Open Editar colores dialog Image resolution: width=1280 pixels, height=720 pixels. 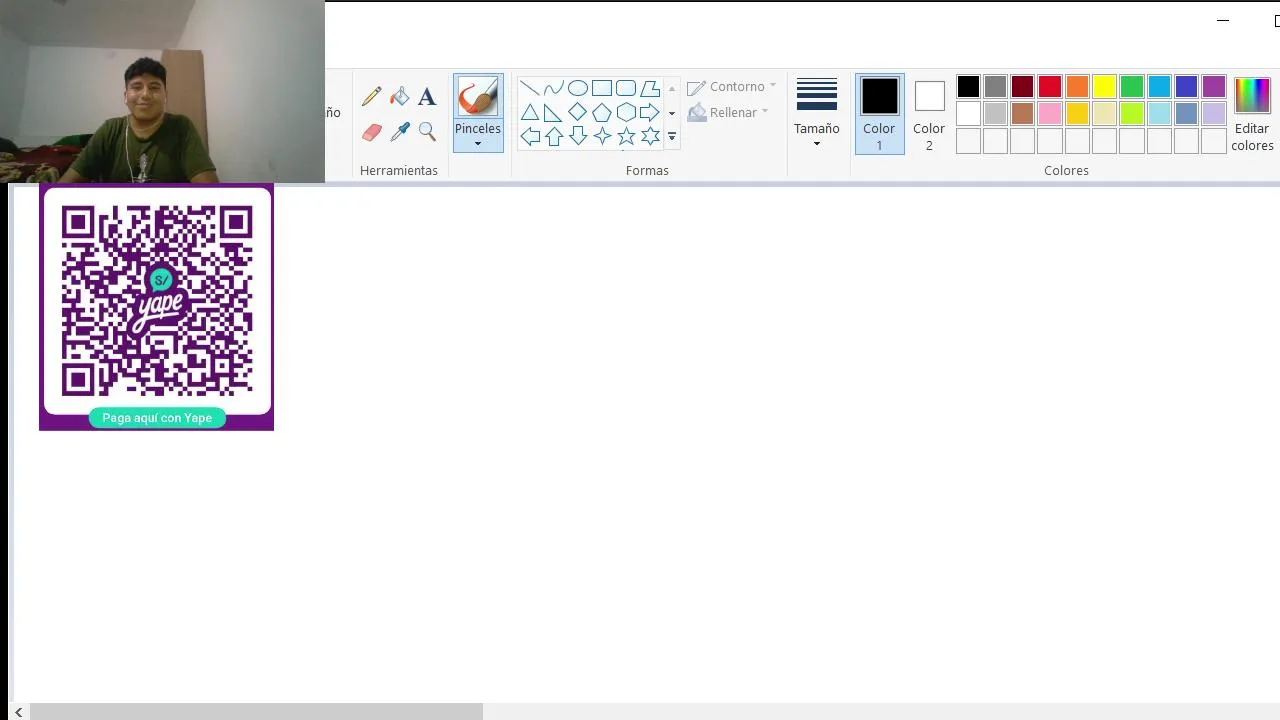point(1252,114)
